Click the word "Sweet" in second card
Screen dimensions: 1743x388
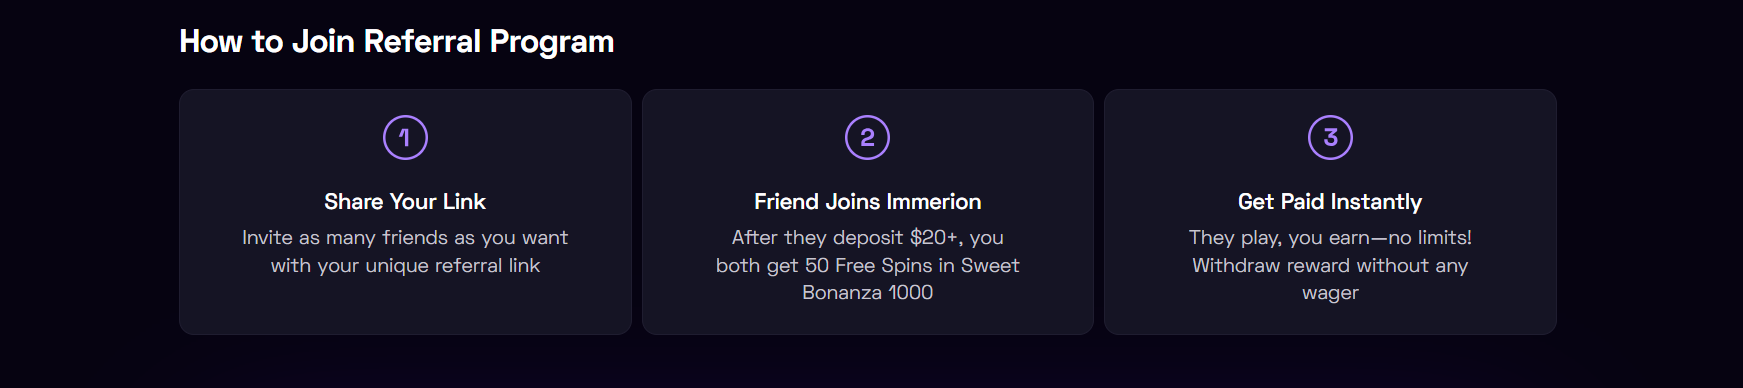click(x=990, y=266)
